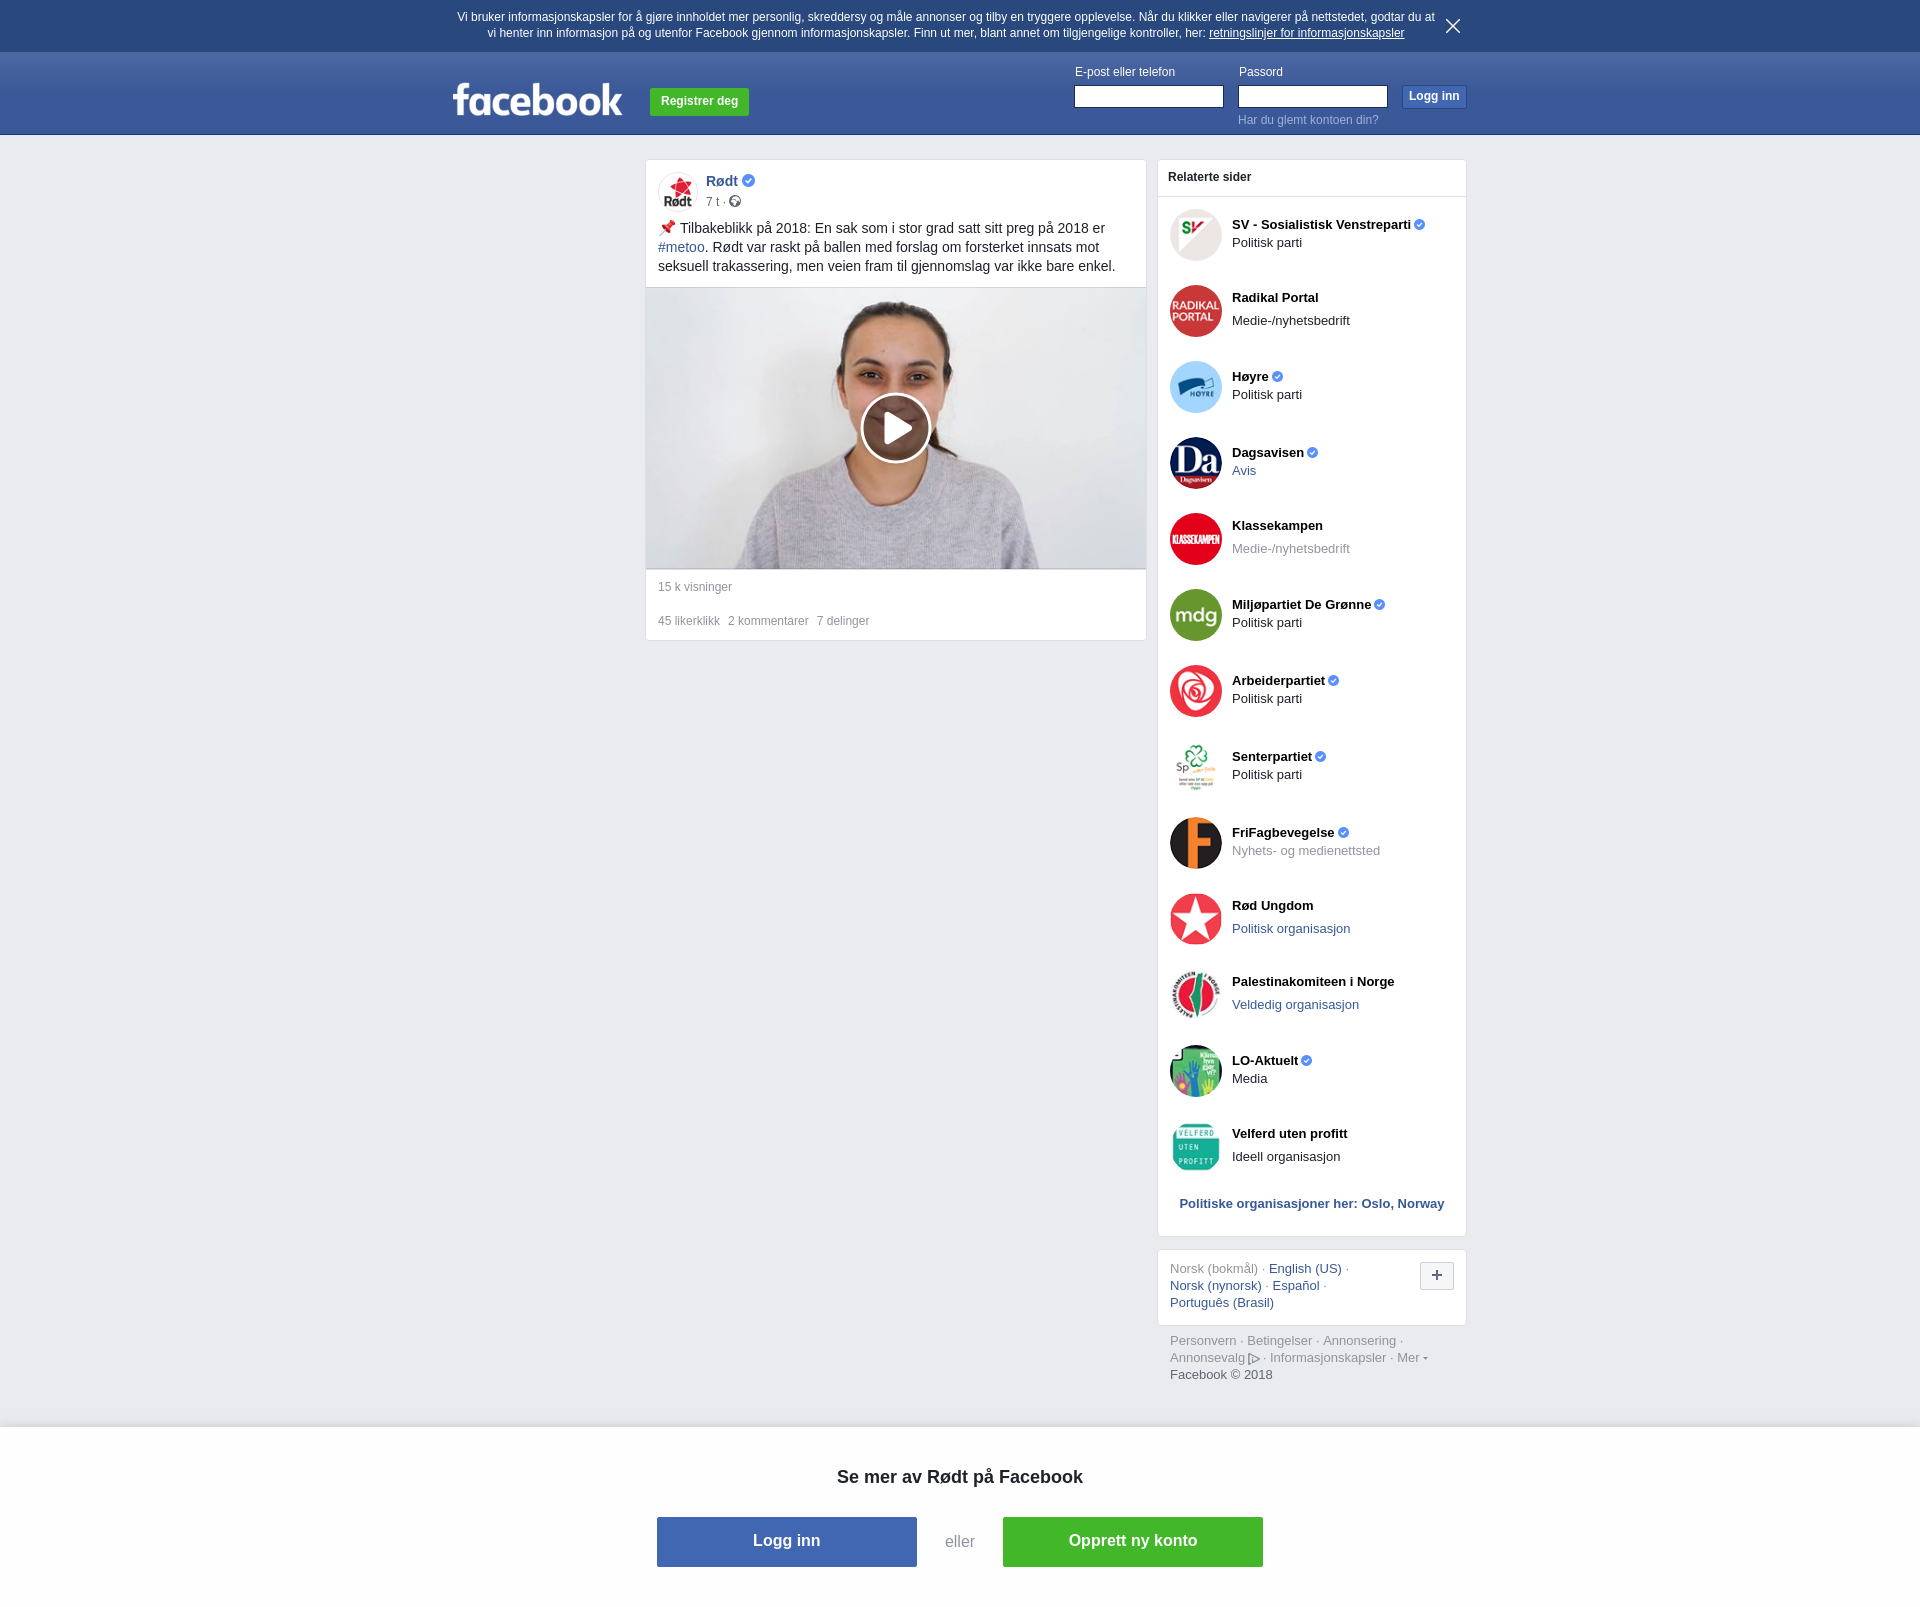Open Arbeiderpartiet rose logo
1920x1607 pixels.
point(1196,691)
